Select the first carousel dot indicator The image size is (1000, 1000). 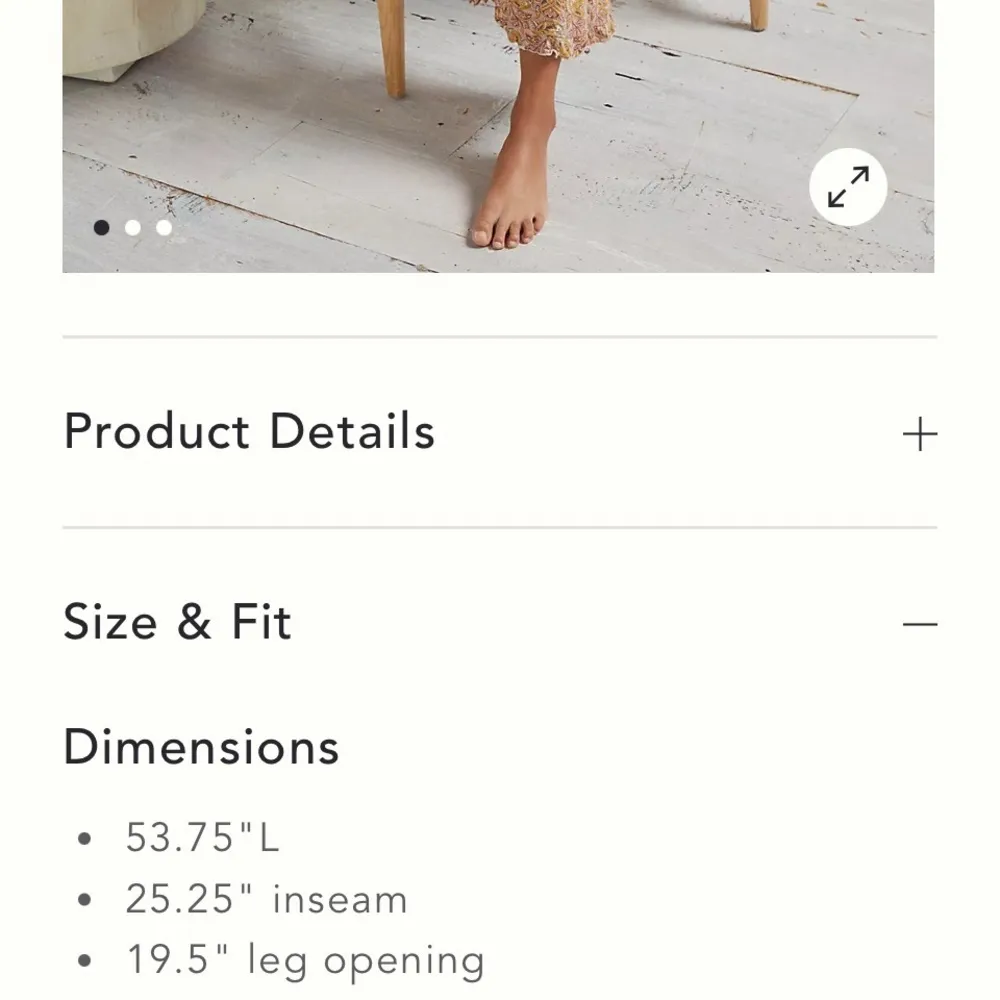pos(101,228)
